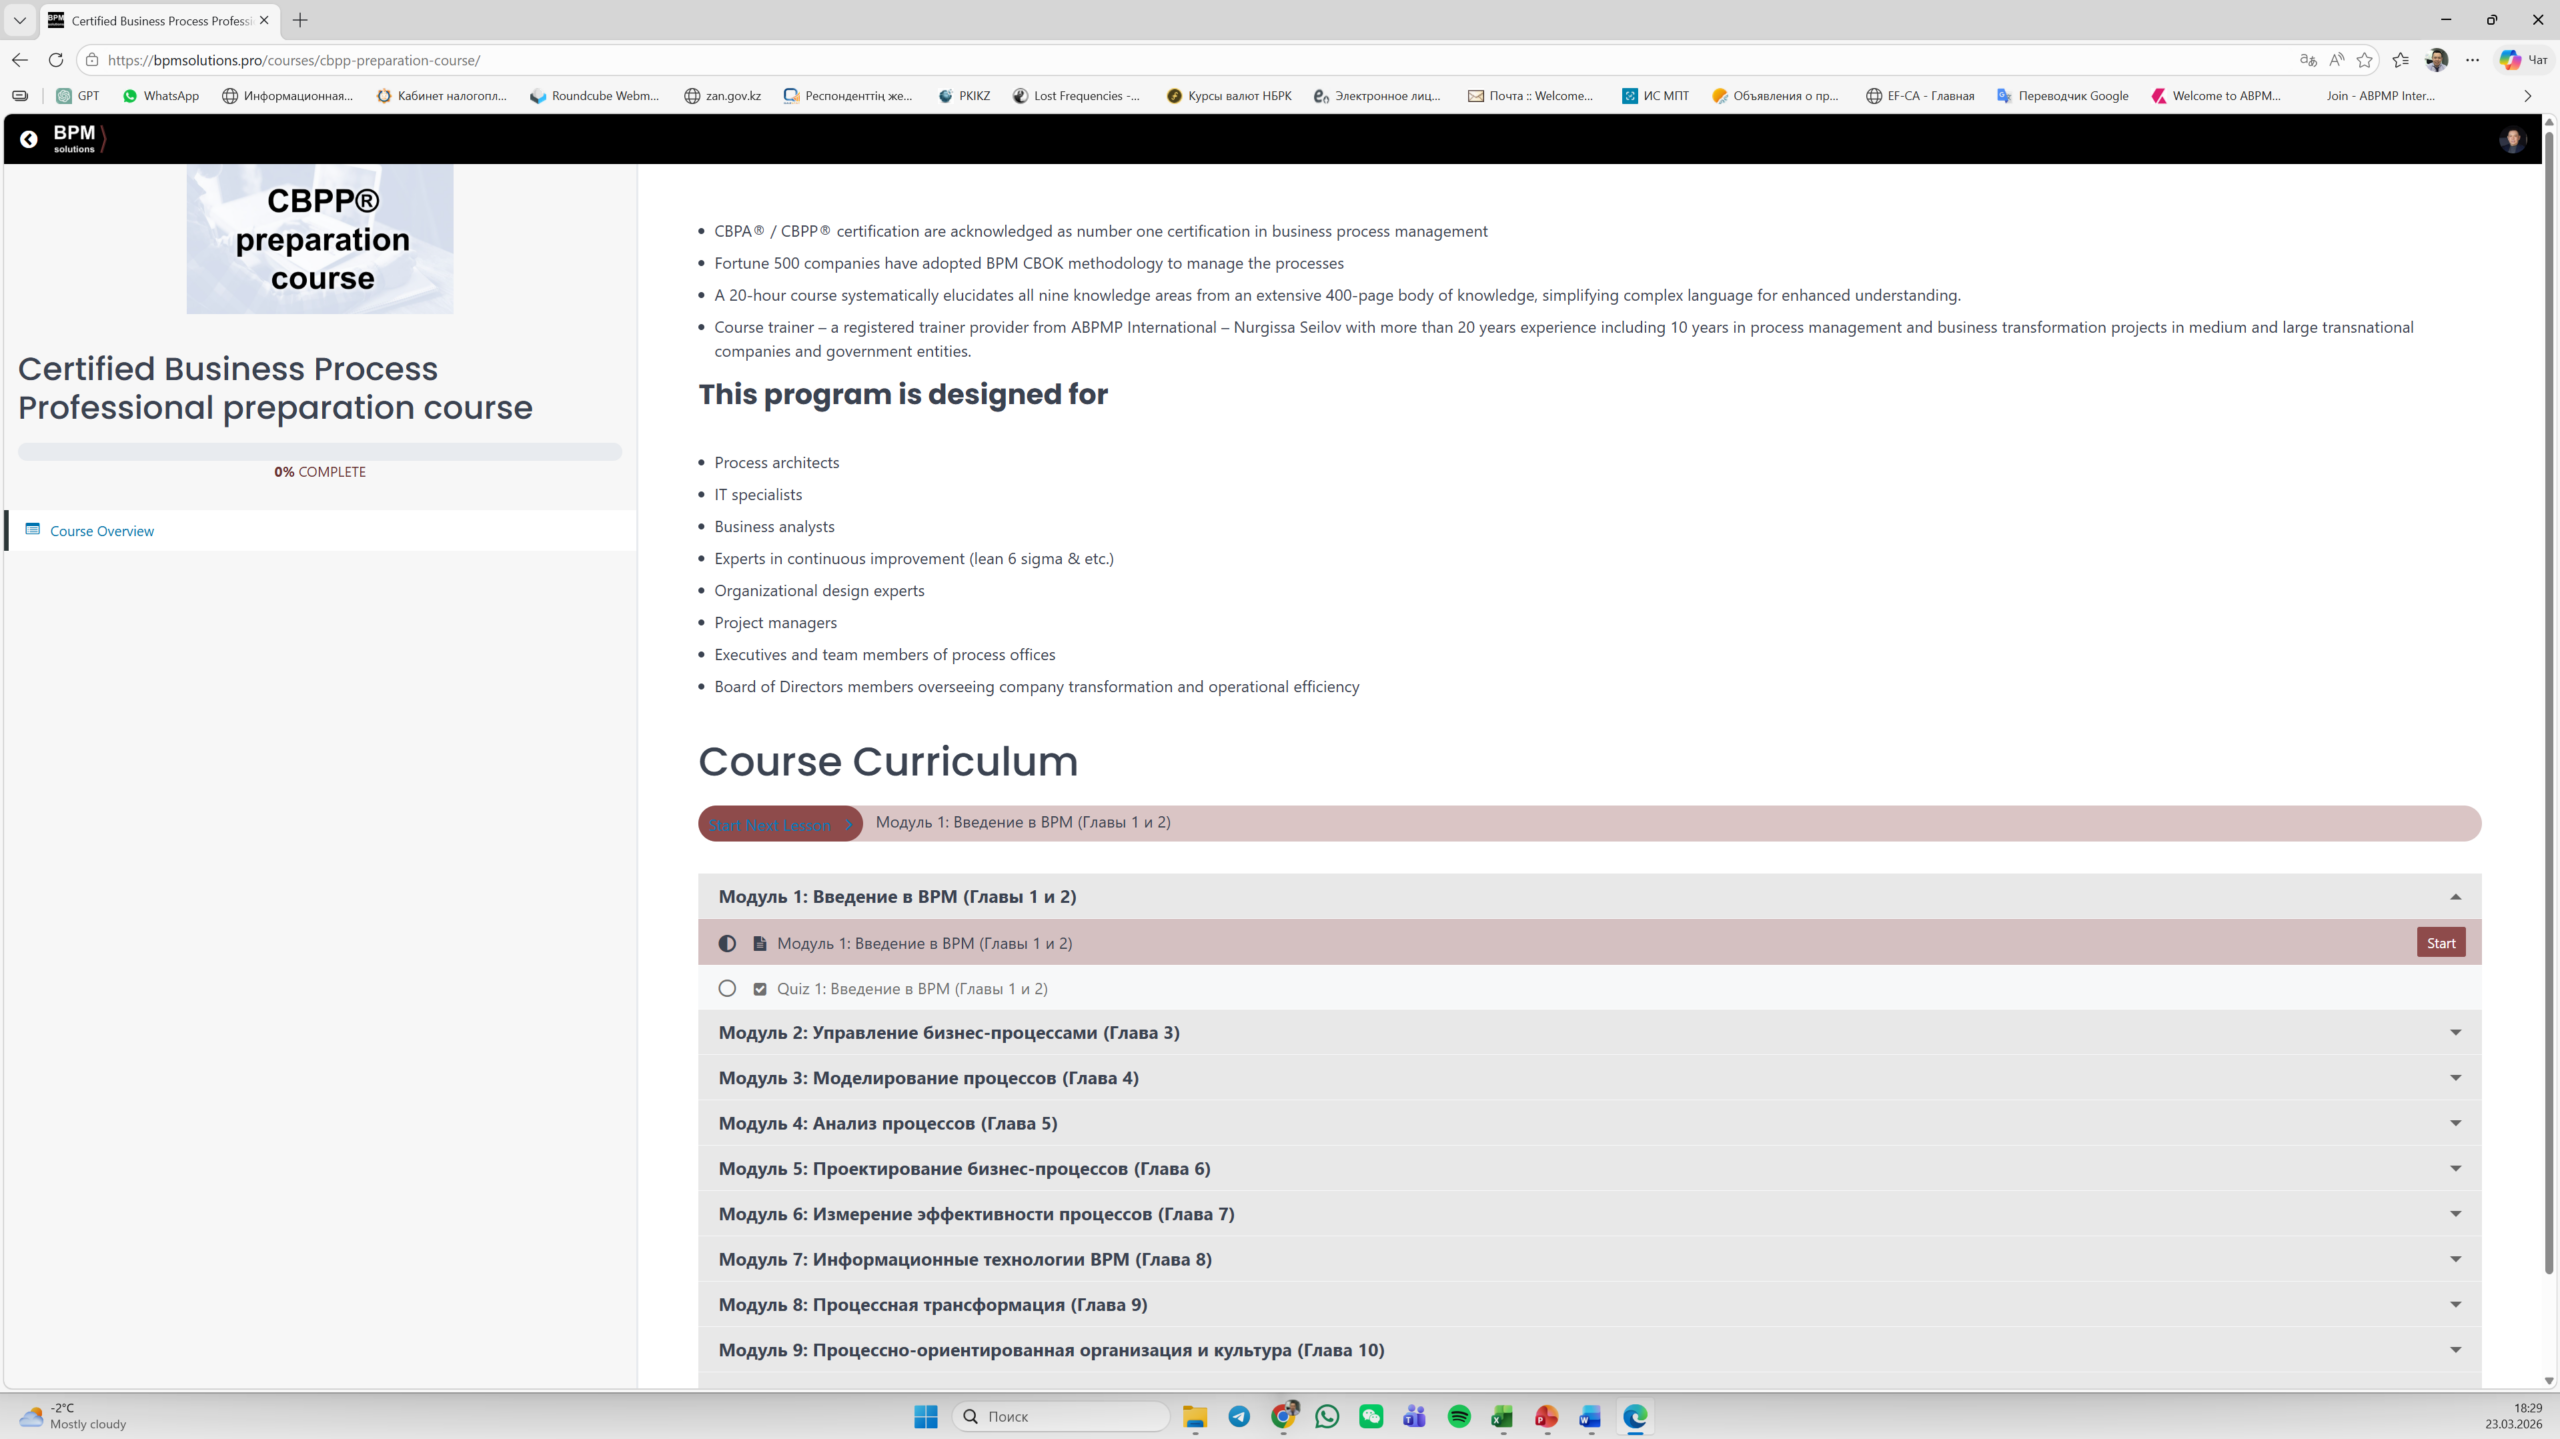Mark Quiz 1 completion circle
Viewport: 2560px width, 1439px height.
point(727,988)
